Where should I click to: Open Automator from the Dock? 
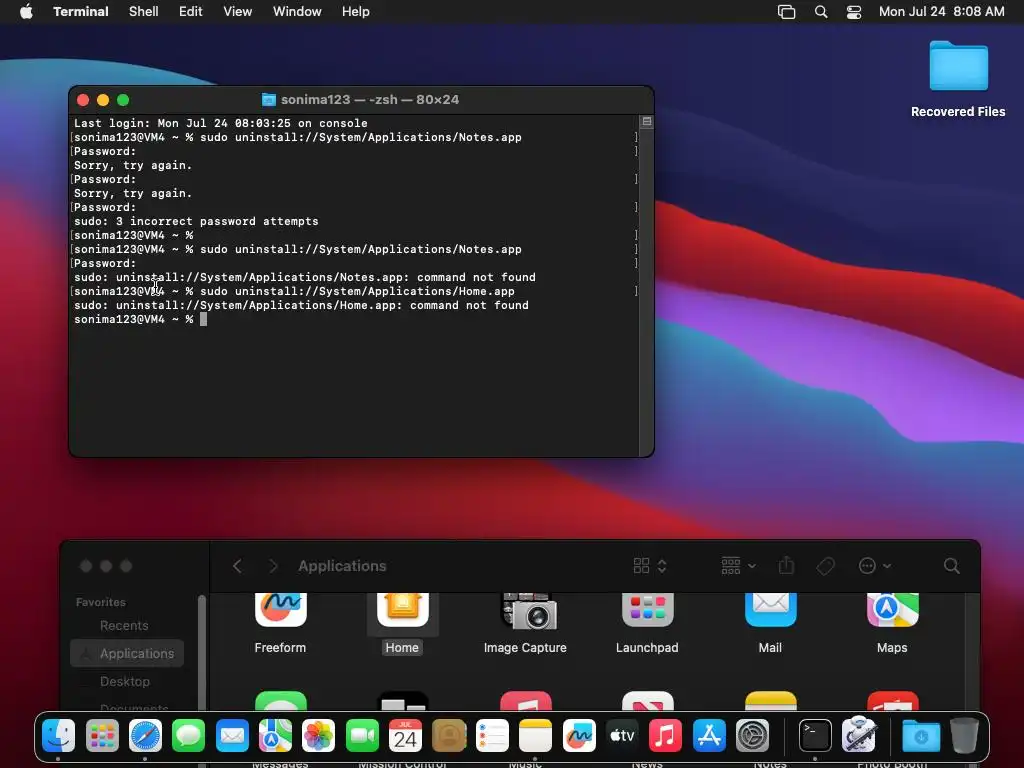coord(859,735)
